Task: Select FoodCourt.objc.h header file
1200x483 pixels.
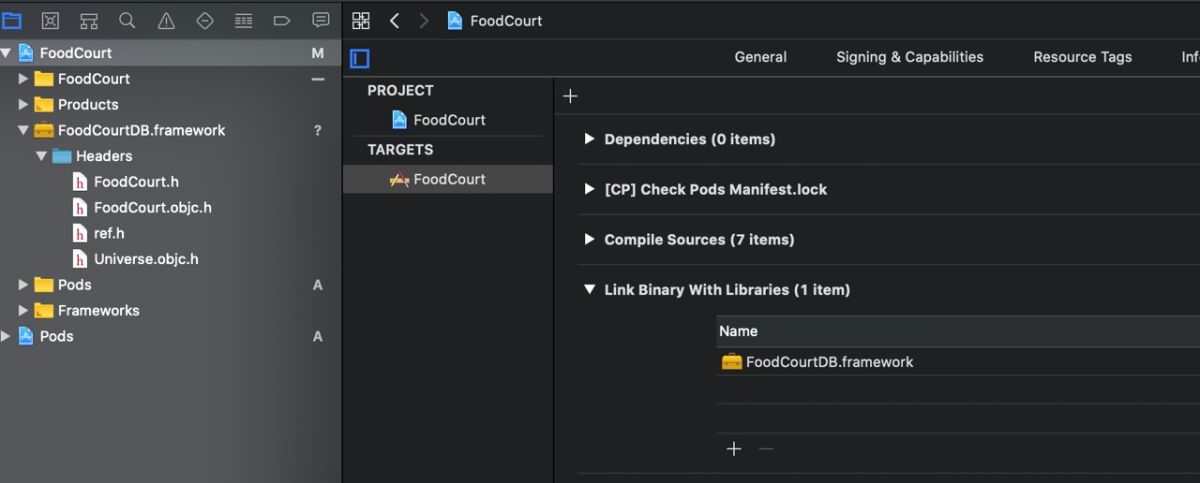Action: click(152, 208)
